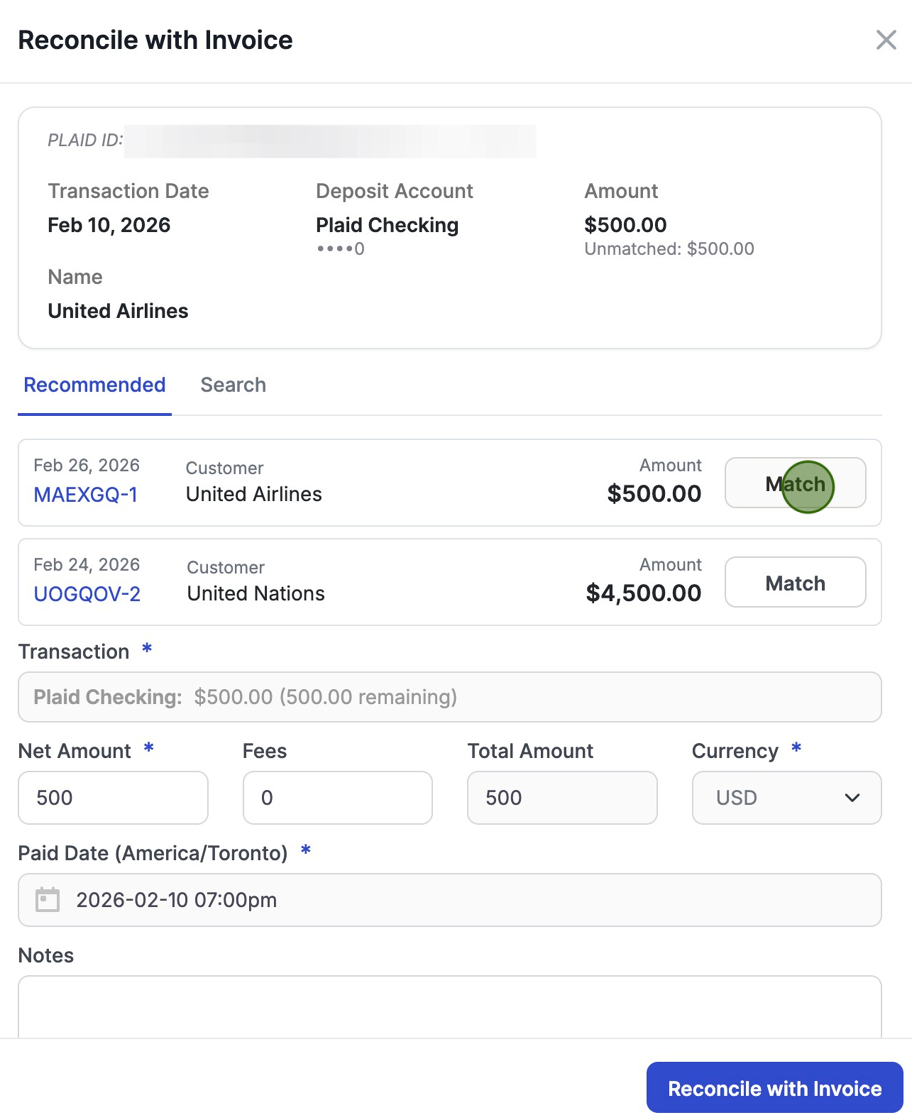Open invoice link UOGQOV-2
Image resolution: width=912 pixels, height=1120 pixels.
[87, 594]
